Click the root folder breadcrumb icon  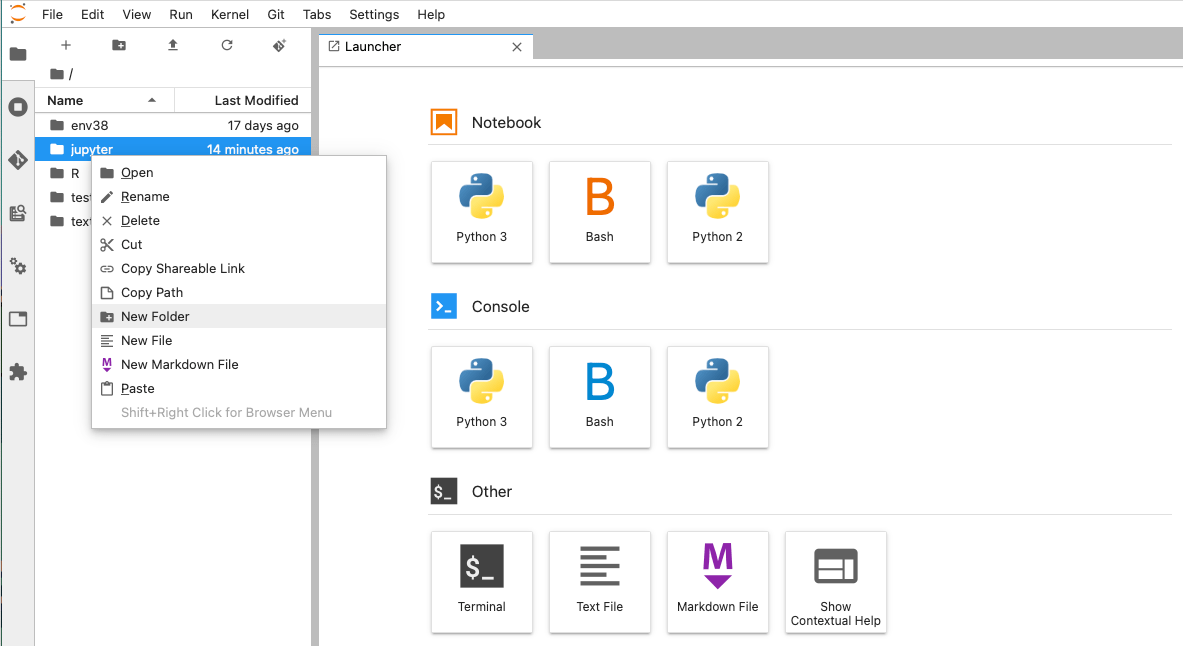57,74
